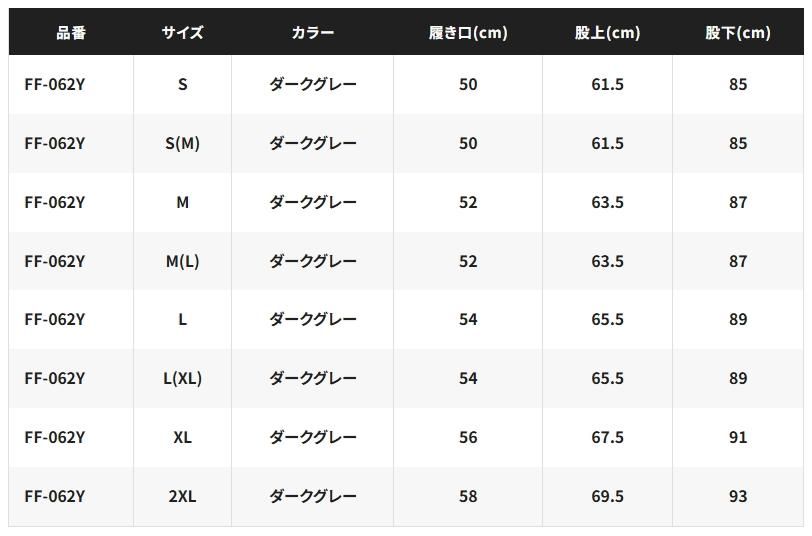Select the size M(L) cell
Screen dimensions: 812x536
[182, 262]
